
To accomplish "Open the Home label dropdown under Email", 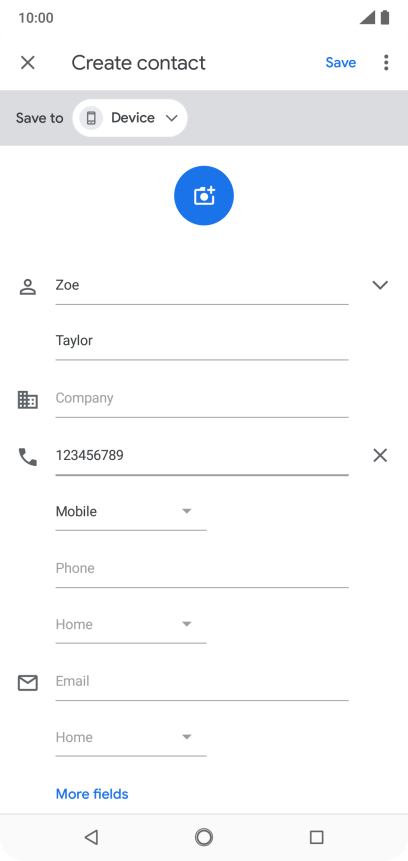I will coord(131,737).
